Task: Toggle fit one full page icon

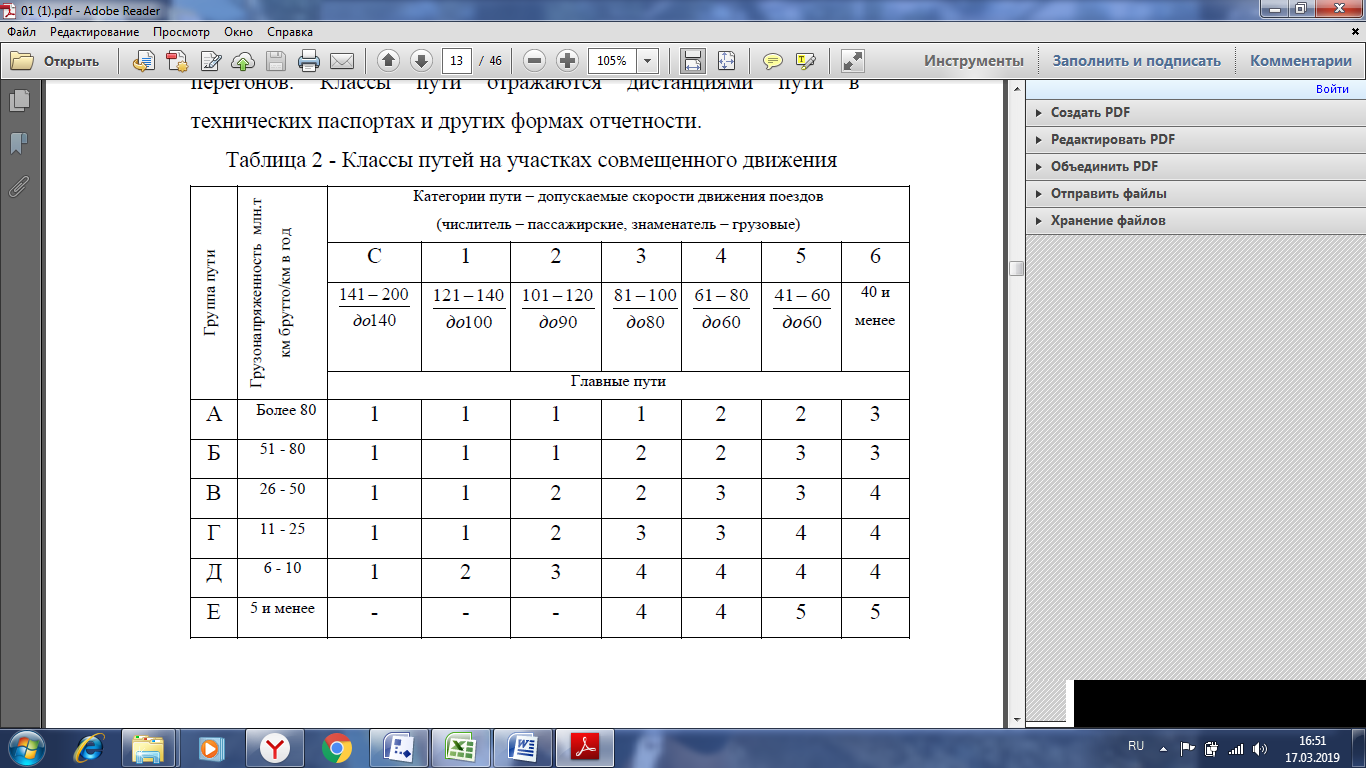Action: 726,61
